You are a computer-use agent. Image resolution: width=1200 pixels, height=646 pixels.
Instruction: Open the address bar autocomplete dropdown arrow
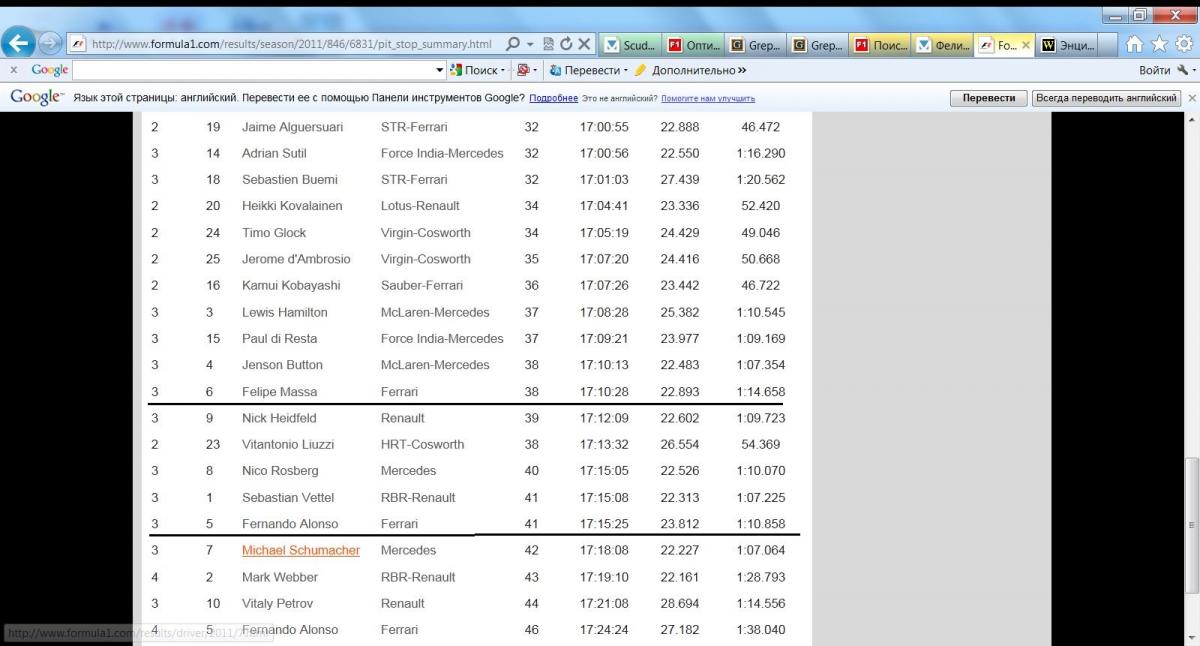tap(530, 45)
